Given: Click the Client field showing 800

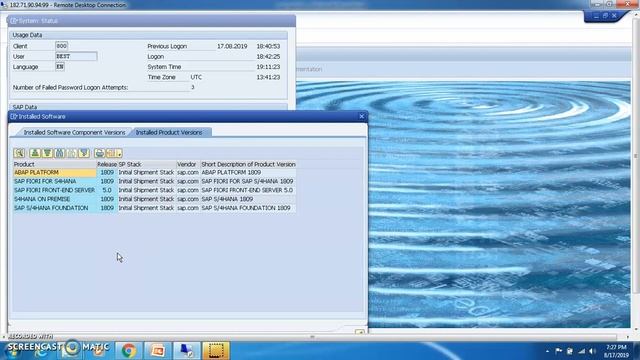Looking at the screenshot, I should tap(62, 46).
